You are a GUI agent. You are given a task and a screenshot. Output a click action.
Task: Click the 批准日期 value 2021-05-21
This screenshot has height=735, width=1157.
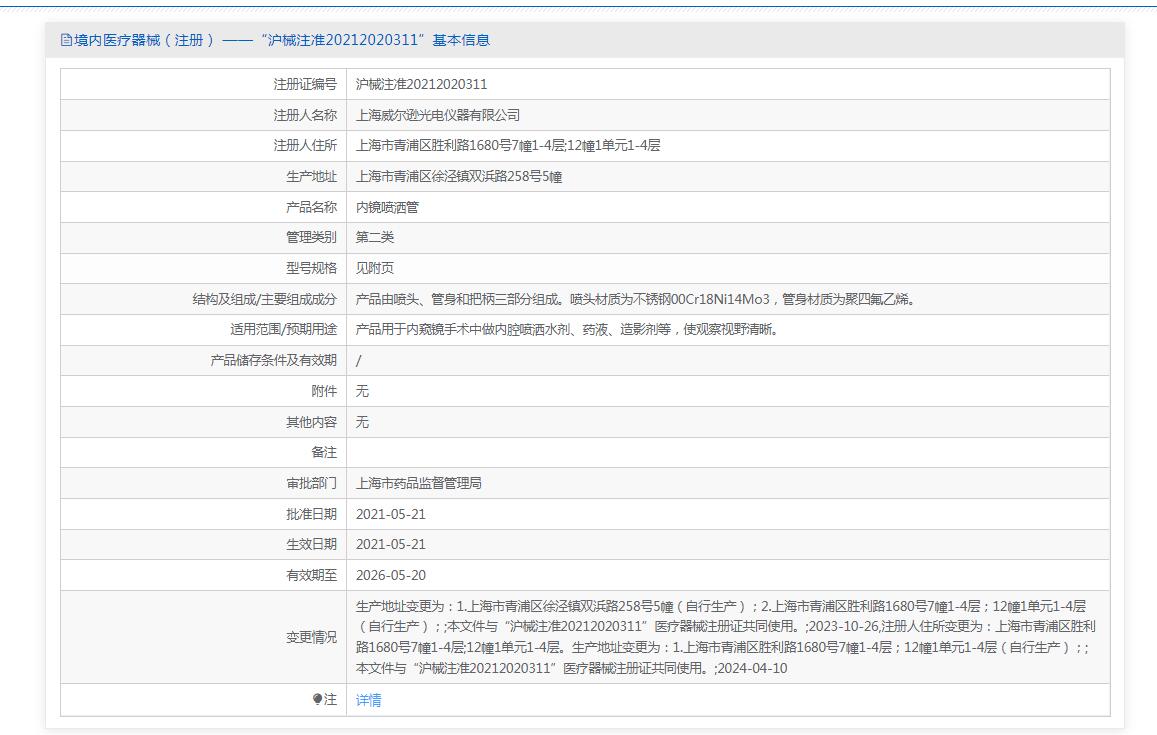391,514
